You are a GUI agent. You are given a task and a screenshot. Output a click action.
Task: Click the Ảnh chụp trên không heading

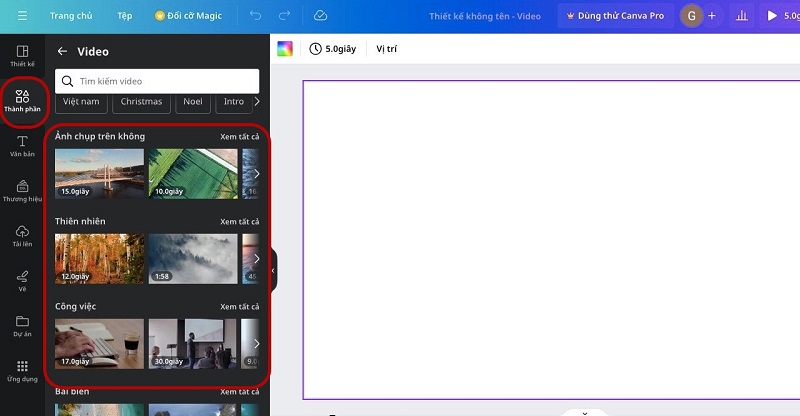[x=100, y=136]
